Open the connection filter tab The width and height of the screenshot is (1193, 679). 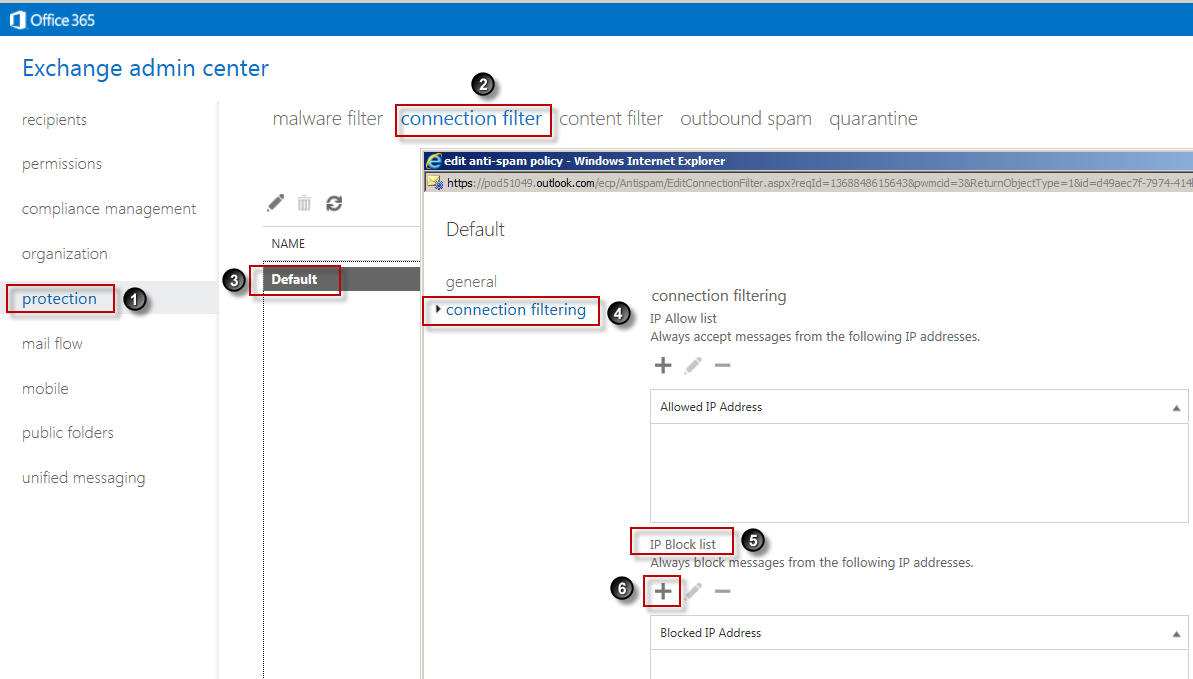[x=471, y=119]
